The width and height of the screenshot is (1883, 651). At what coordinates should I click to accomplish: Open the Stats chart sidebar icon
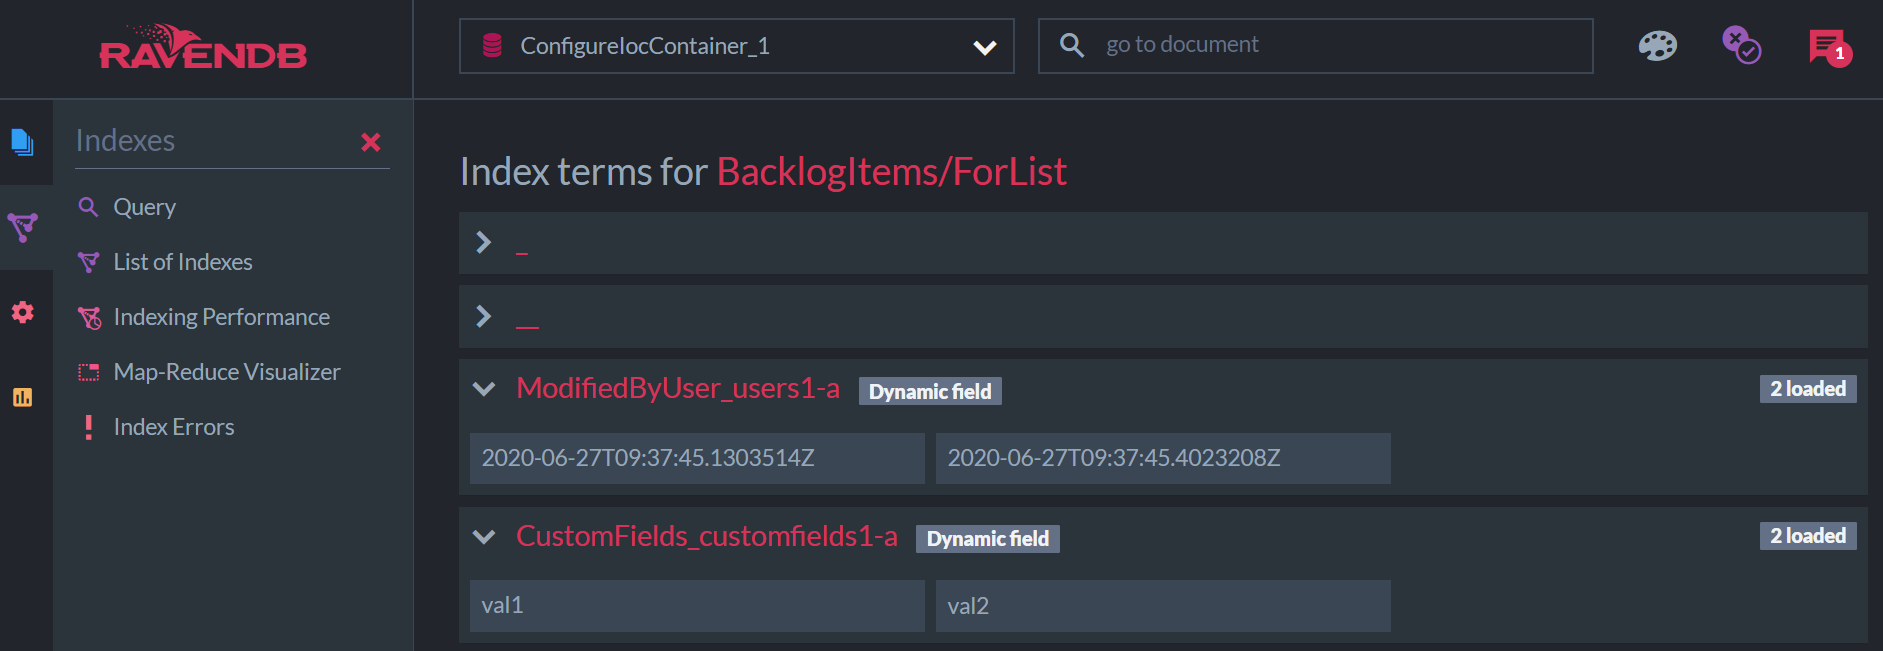click(x=22, y=397)
